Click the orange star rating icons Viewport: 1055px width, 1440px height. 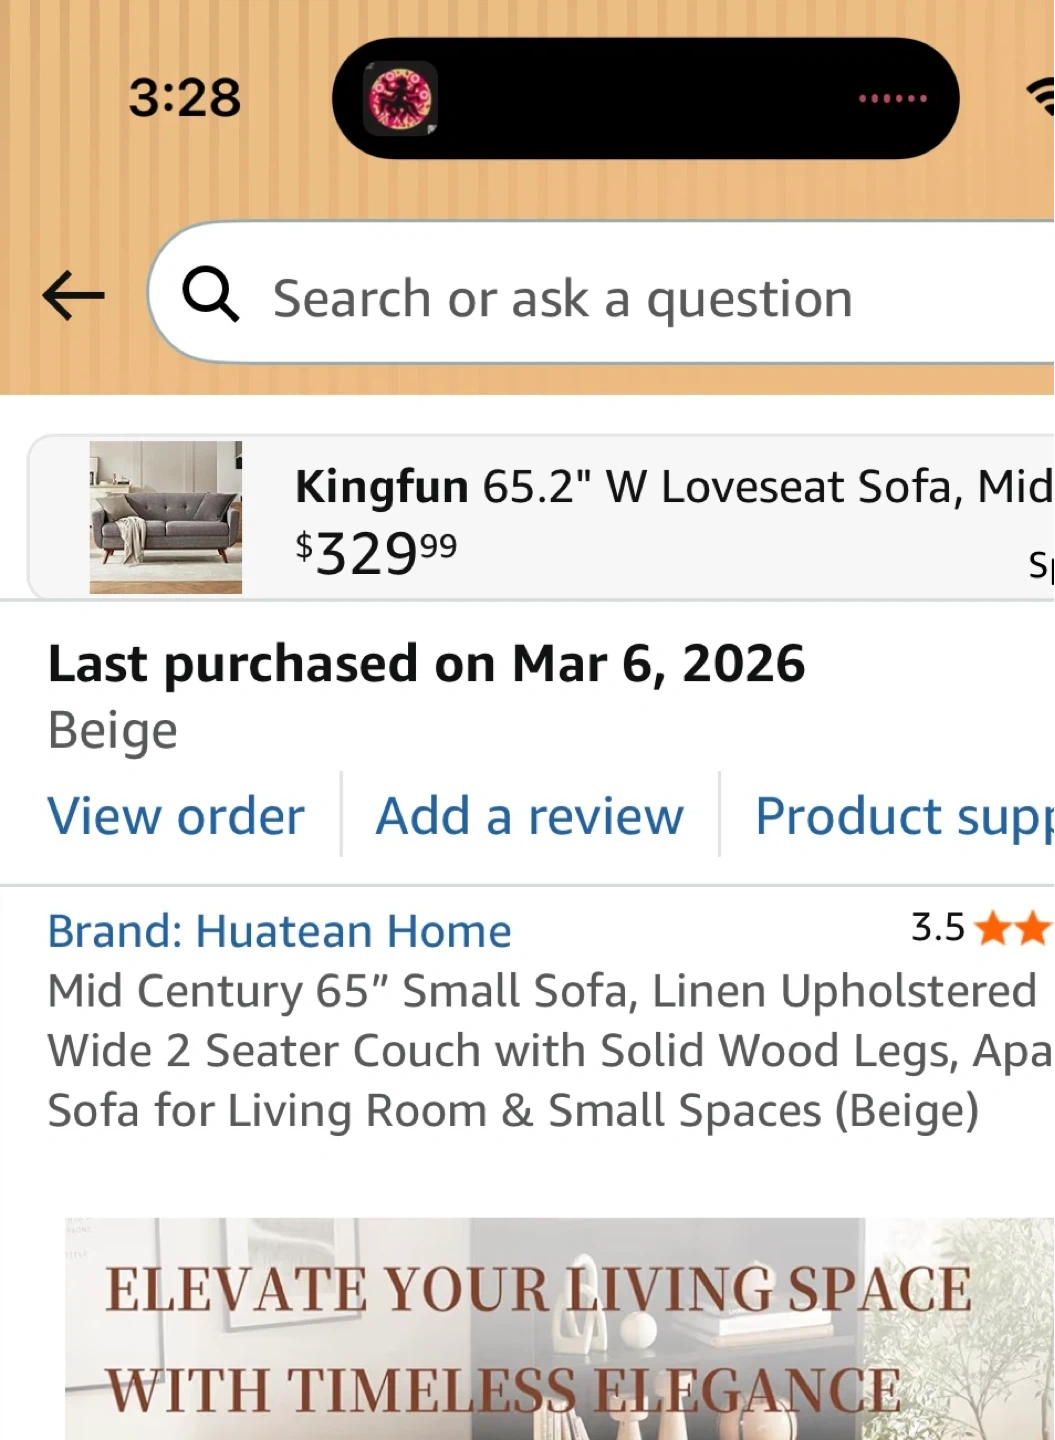1012,929
